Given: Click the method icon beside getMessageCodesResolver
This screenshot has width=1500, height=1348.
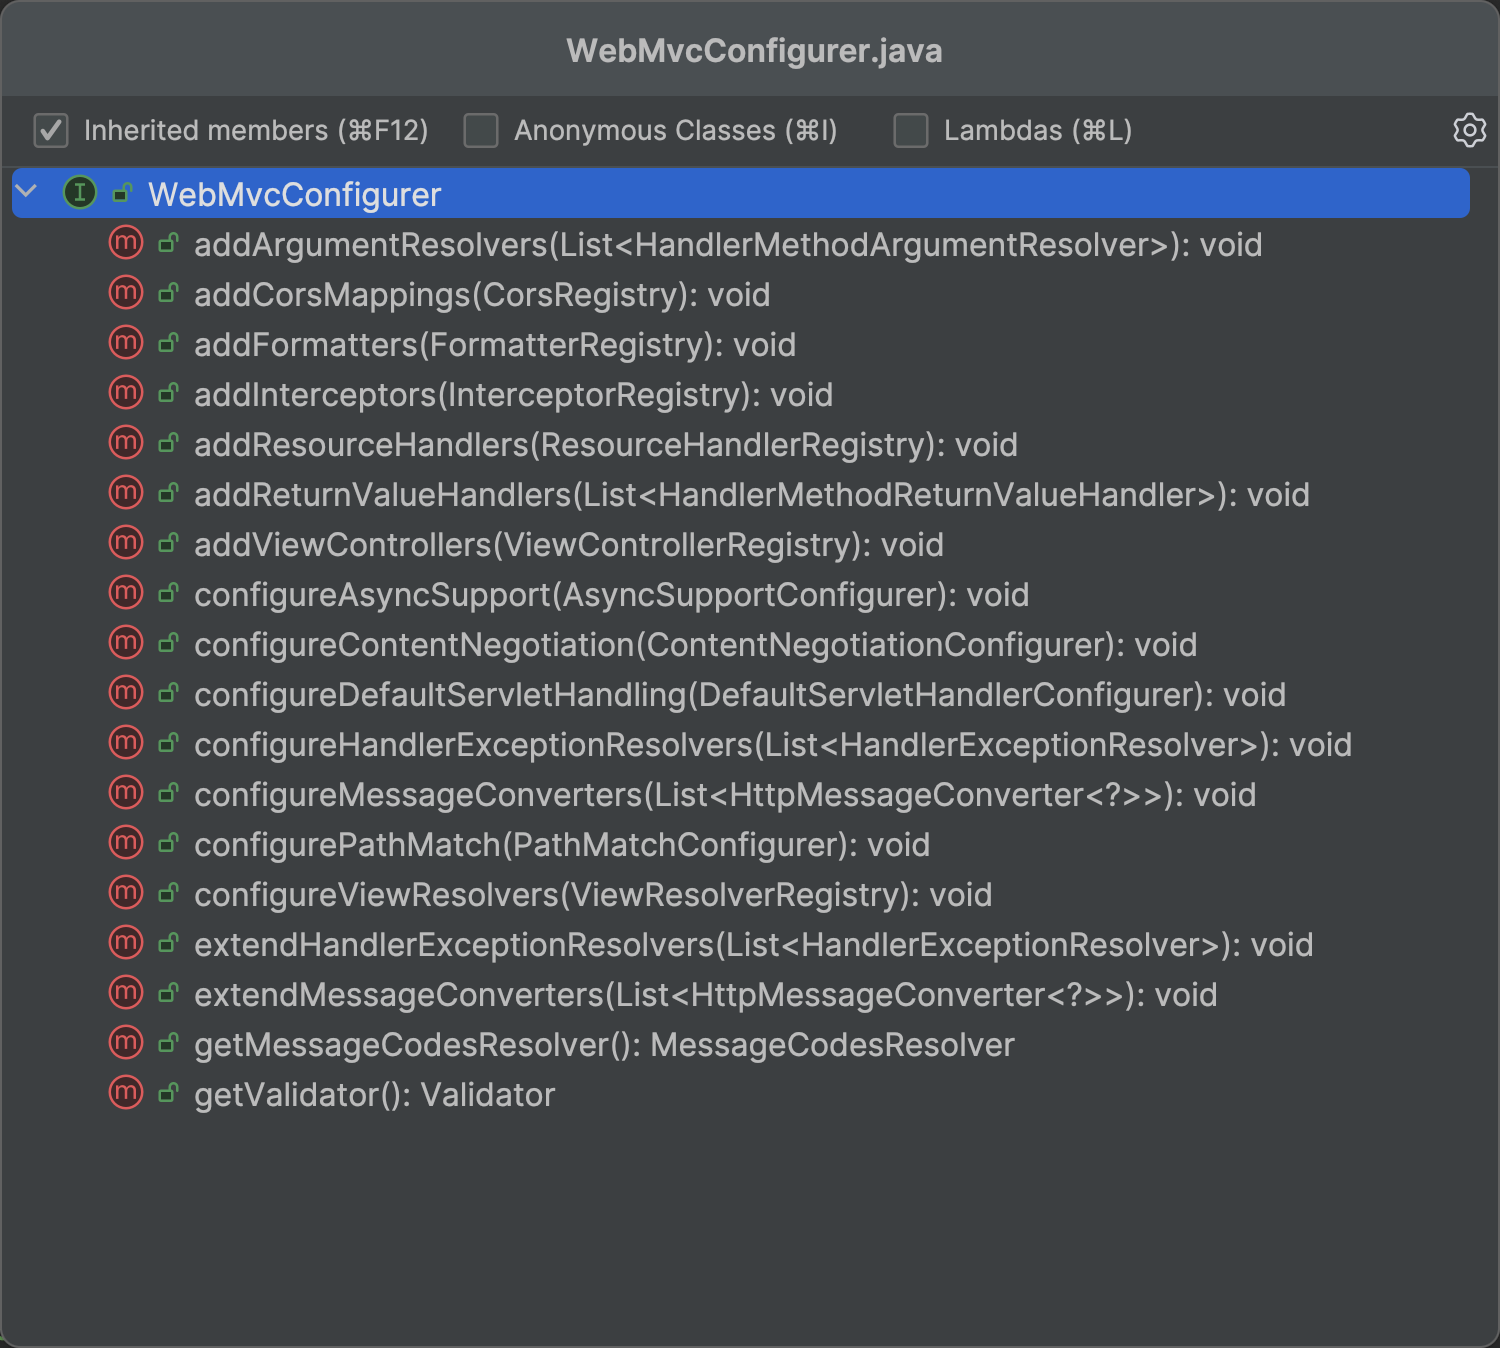Looking at the screenshot, I should 126,1043.
